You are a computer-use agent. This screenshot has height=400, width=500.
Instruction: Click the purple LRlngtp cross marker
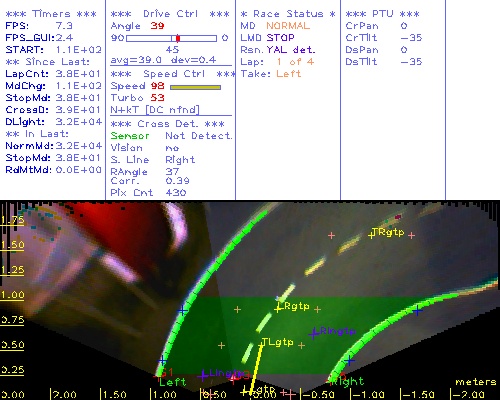click(x=313, y=333)
